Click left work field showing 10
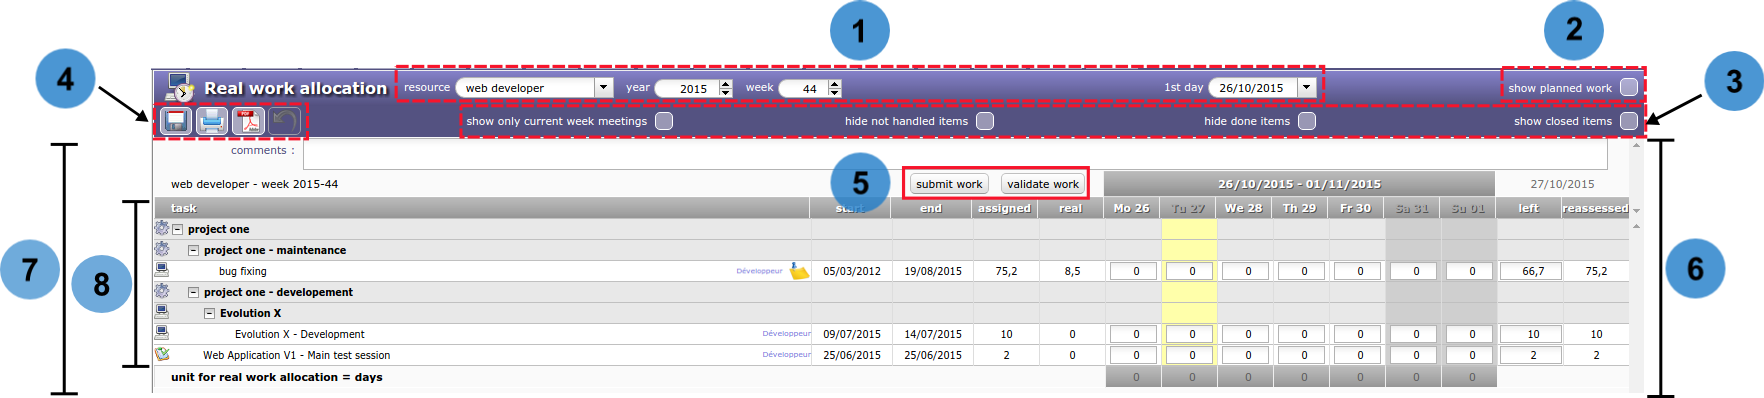The image size is (1764, 398). [x=1530, y=334]
